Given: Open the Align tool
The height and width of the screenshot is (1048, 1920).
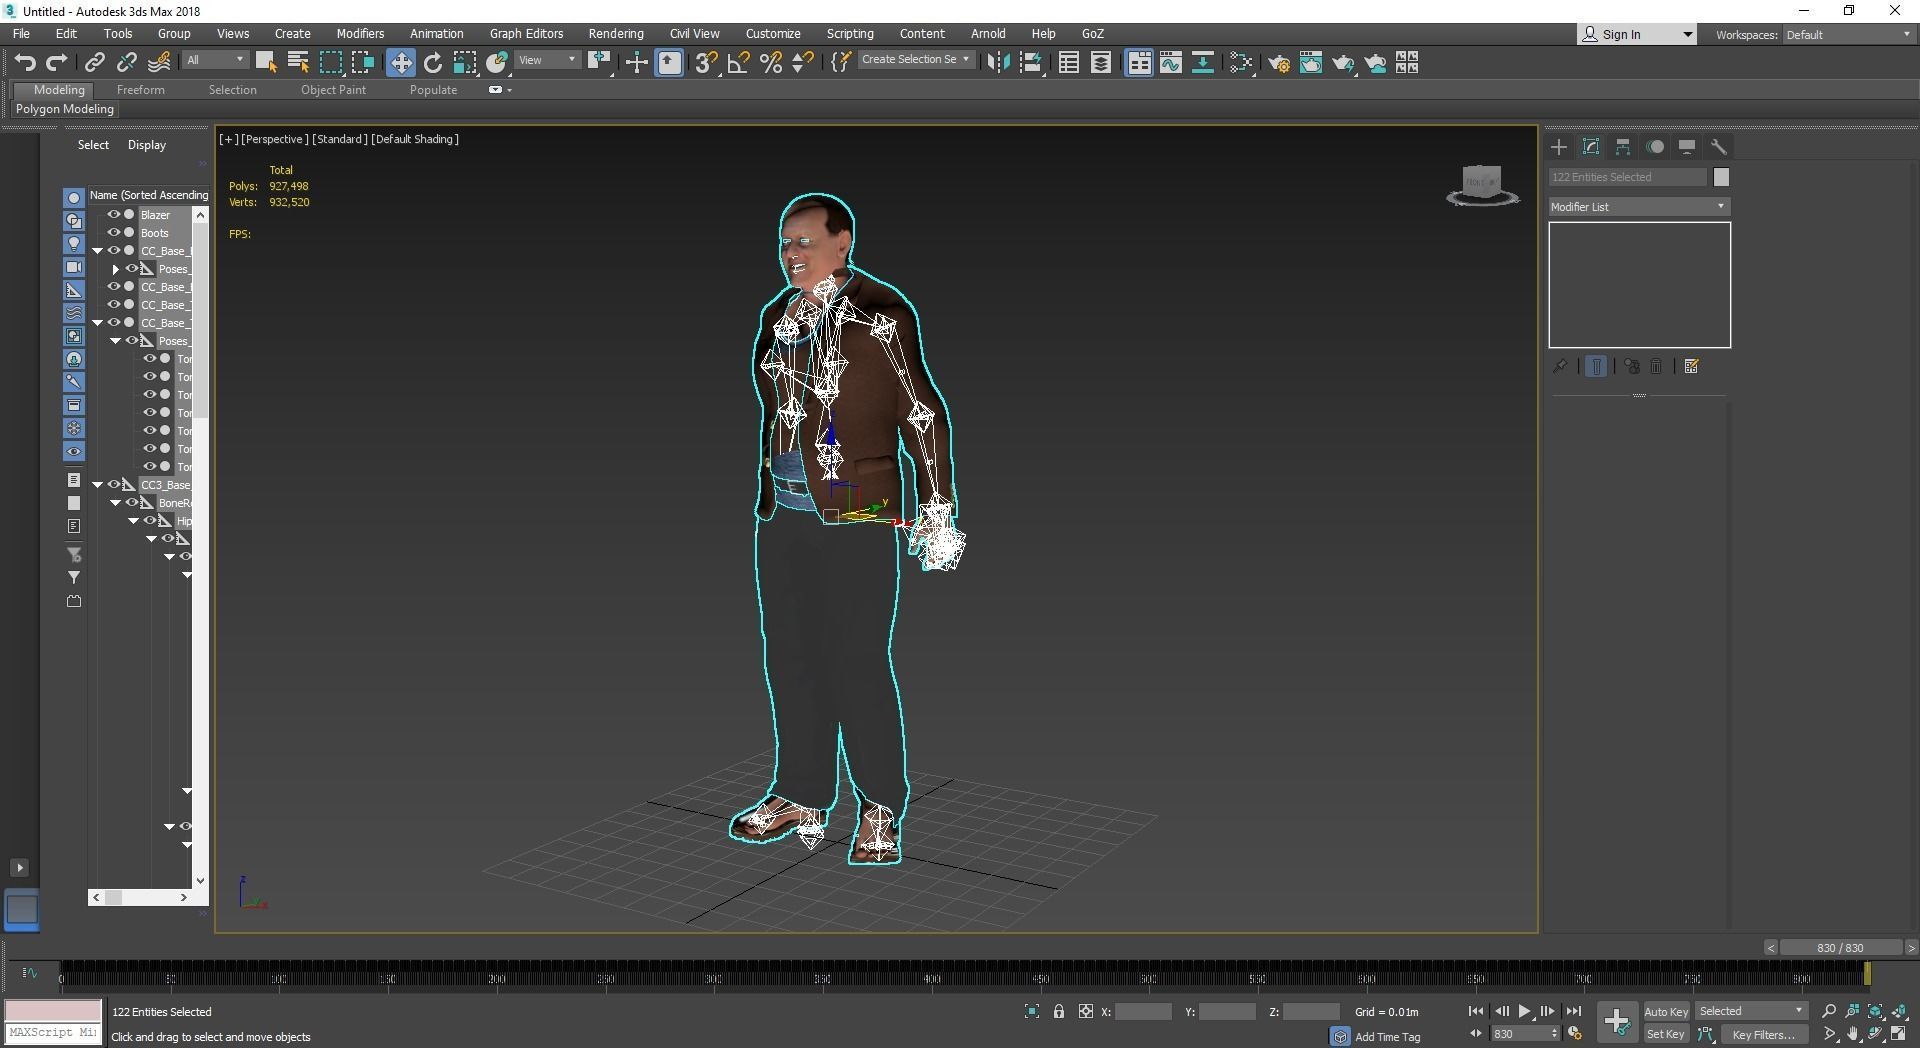Looking at the screenshot, I should pos(1031,63).
